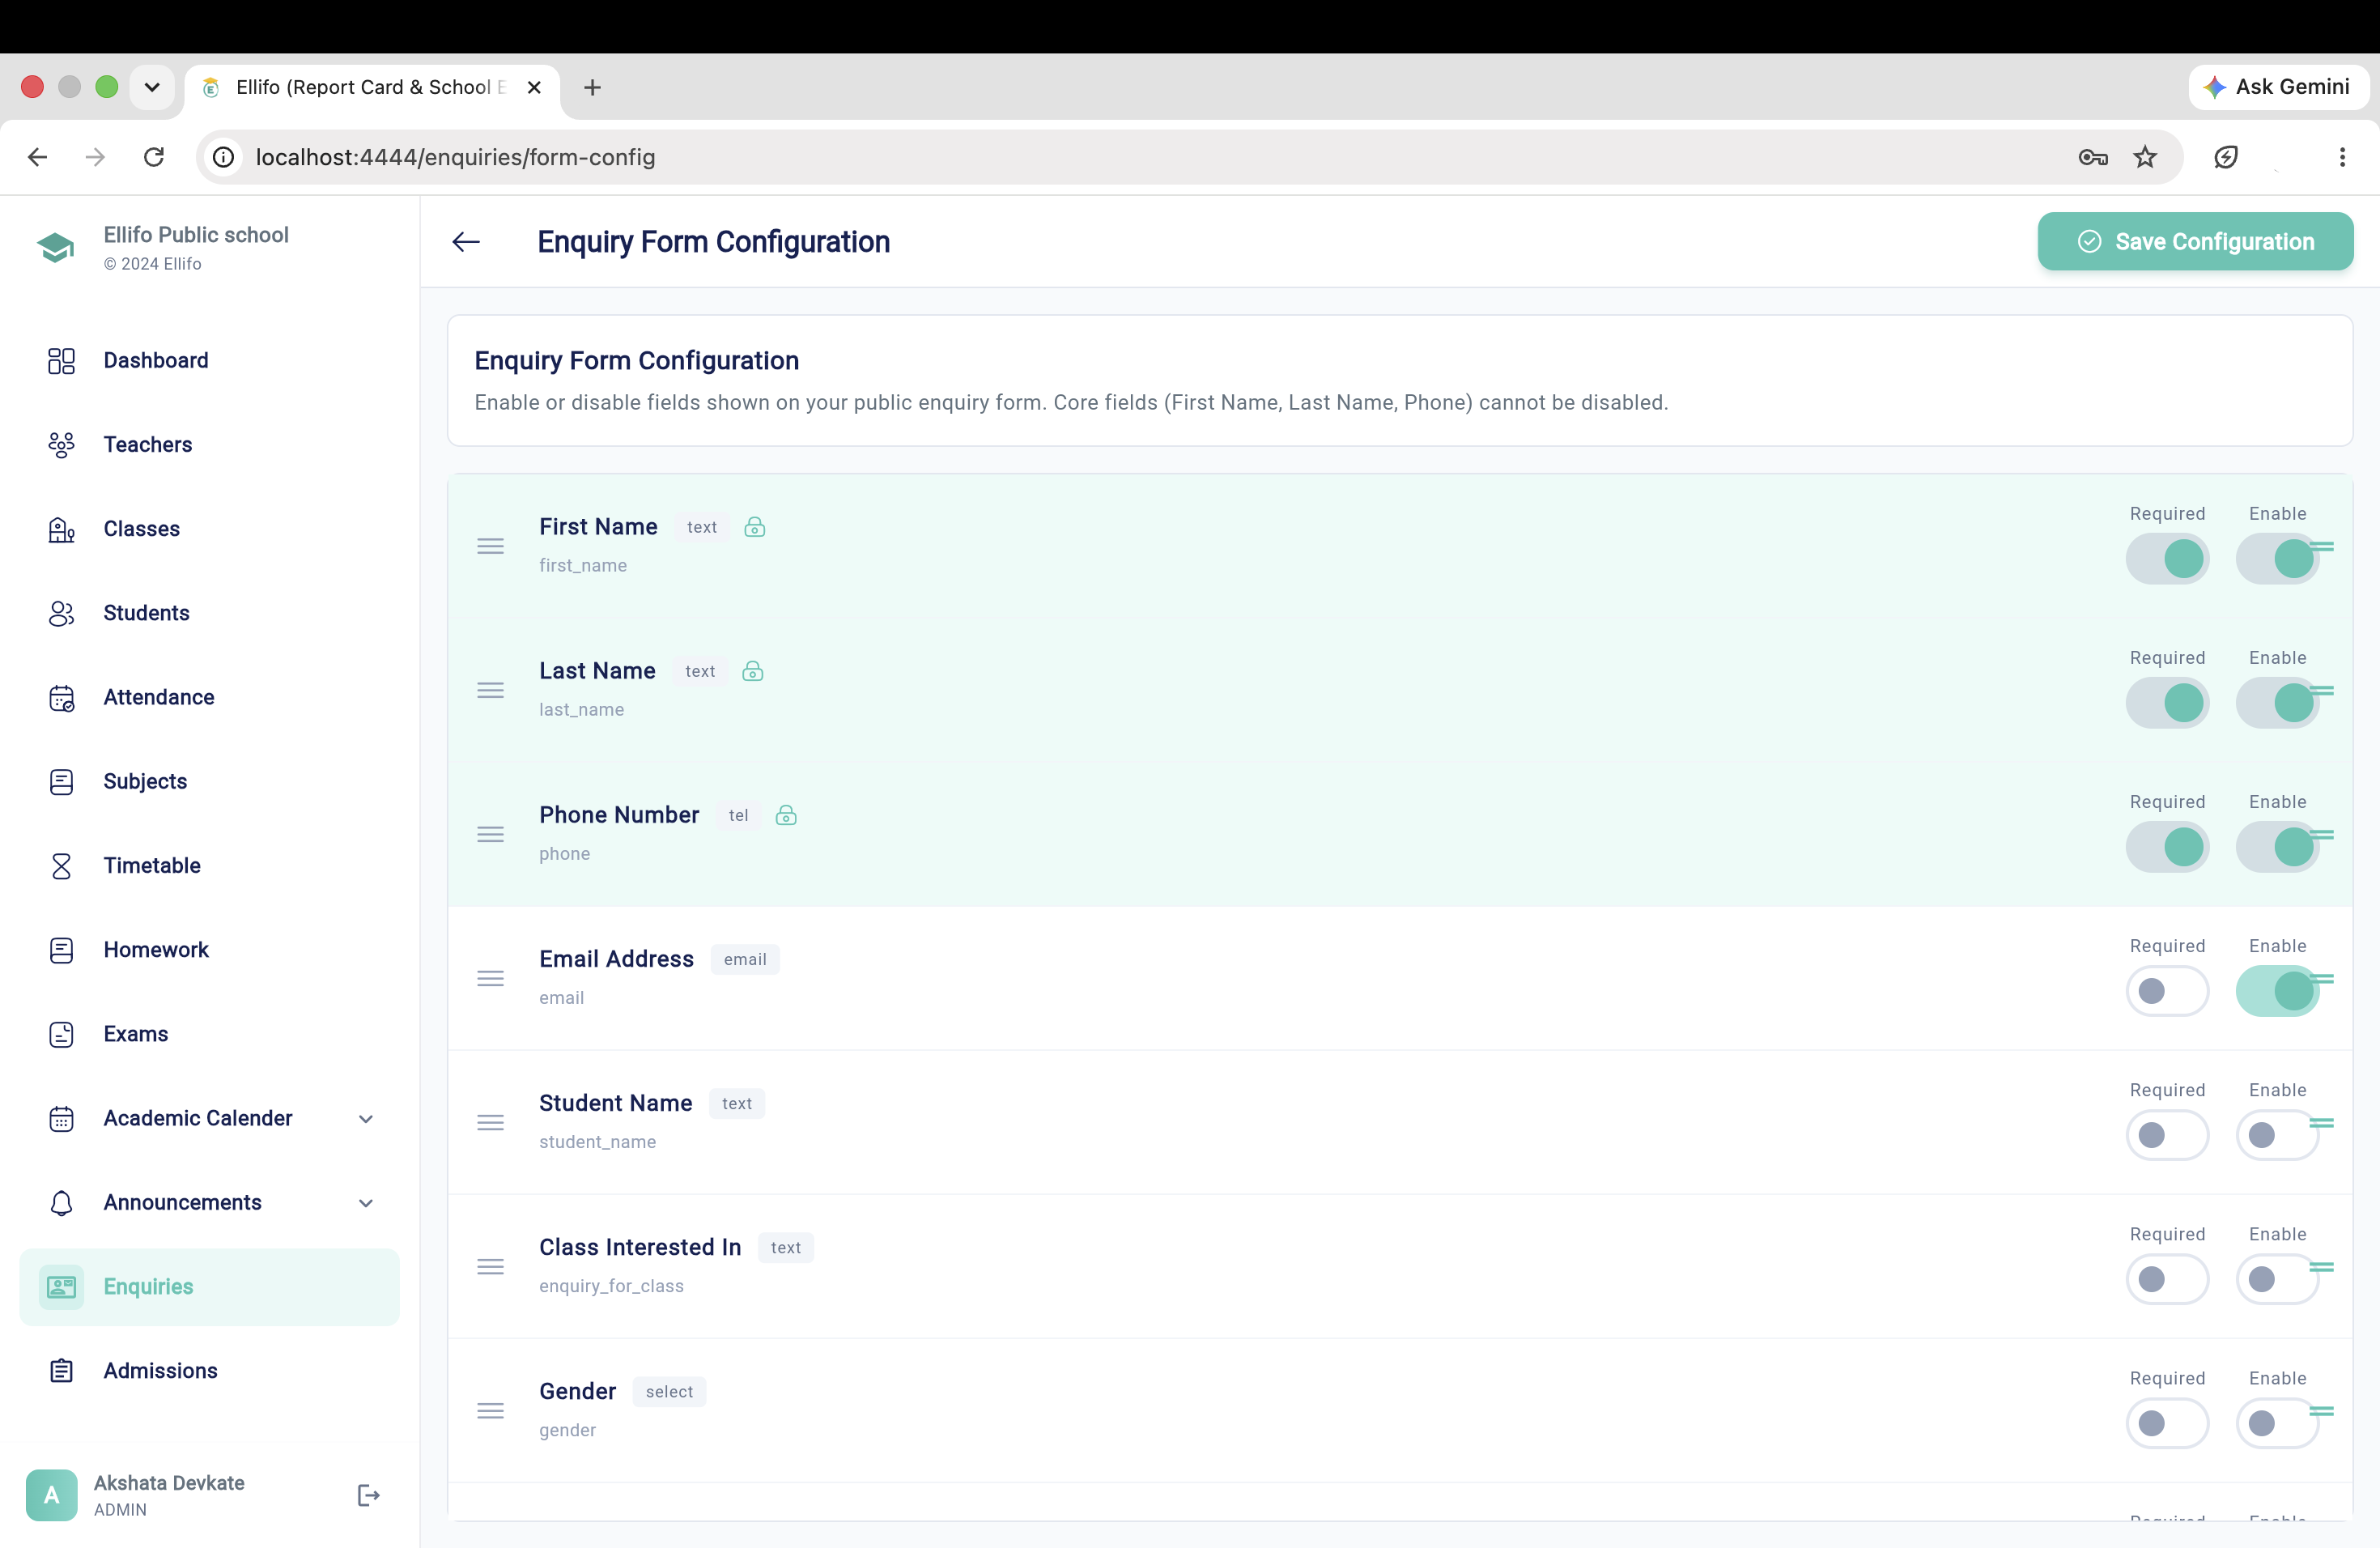Click Enable switch for Phone Number
This screenshot has height=1548, width=2380.
click(x=2277, y=847)
